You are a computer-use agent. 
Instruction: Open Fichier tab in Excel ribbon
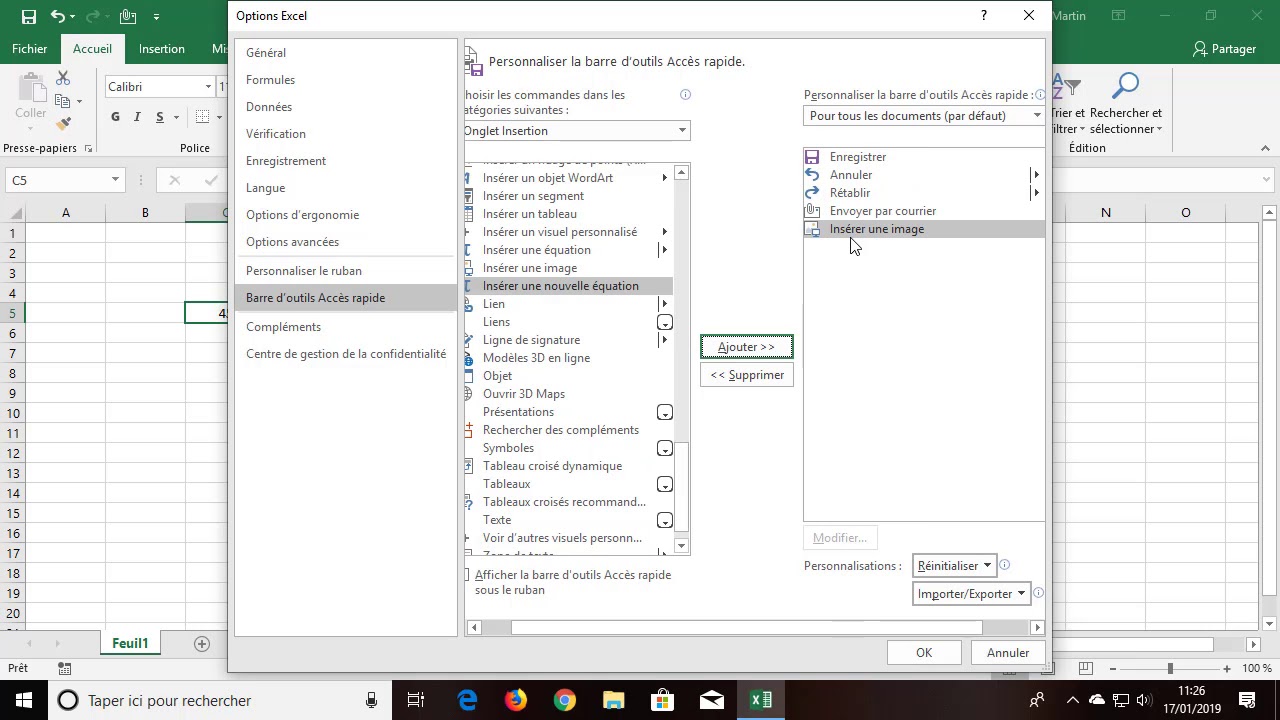click(x=30, y=49)
